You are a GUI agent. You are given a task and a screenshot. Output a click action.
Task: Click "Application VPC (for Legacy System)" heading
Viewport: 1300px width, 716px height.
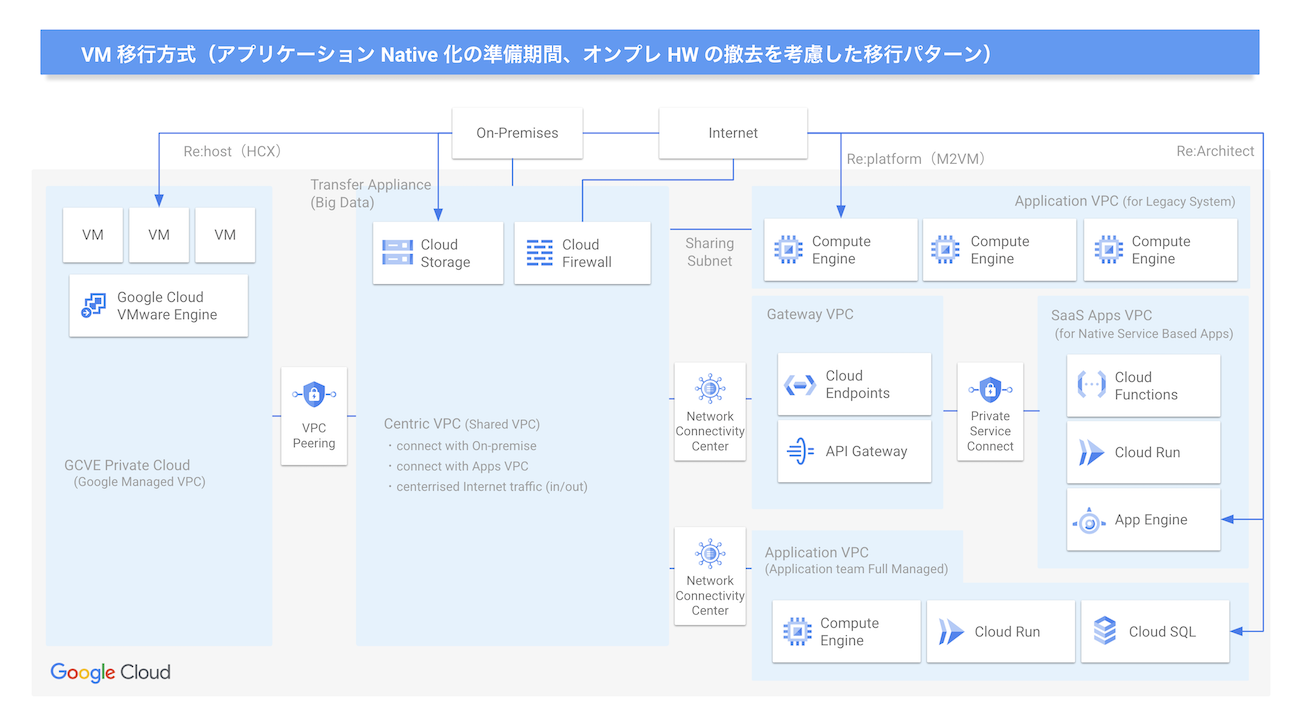pyautogui.click(x=1125, y=201)
